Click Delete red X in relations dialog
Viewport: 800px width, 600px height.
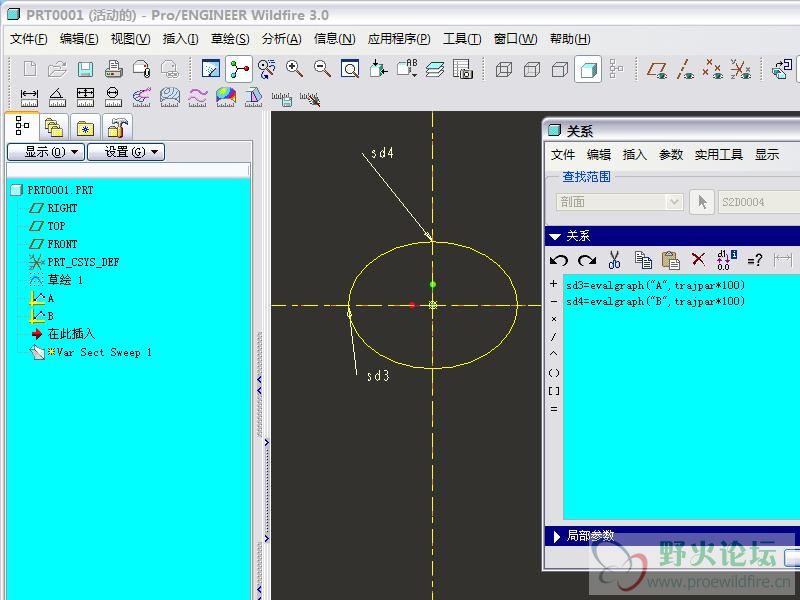(698, 259)
